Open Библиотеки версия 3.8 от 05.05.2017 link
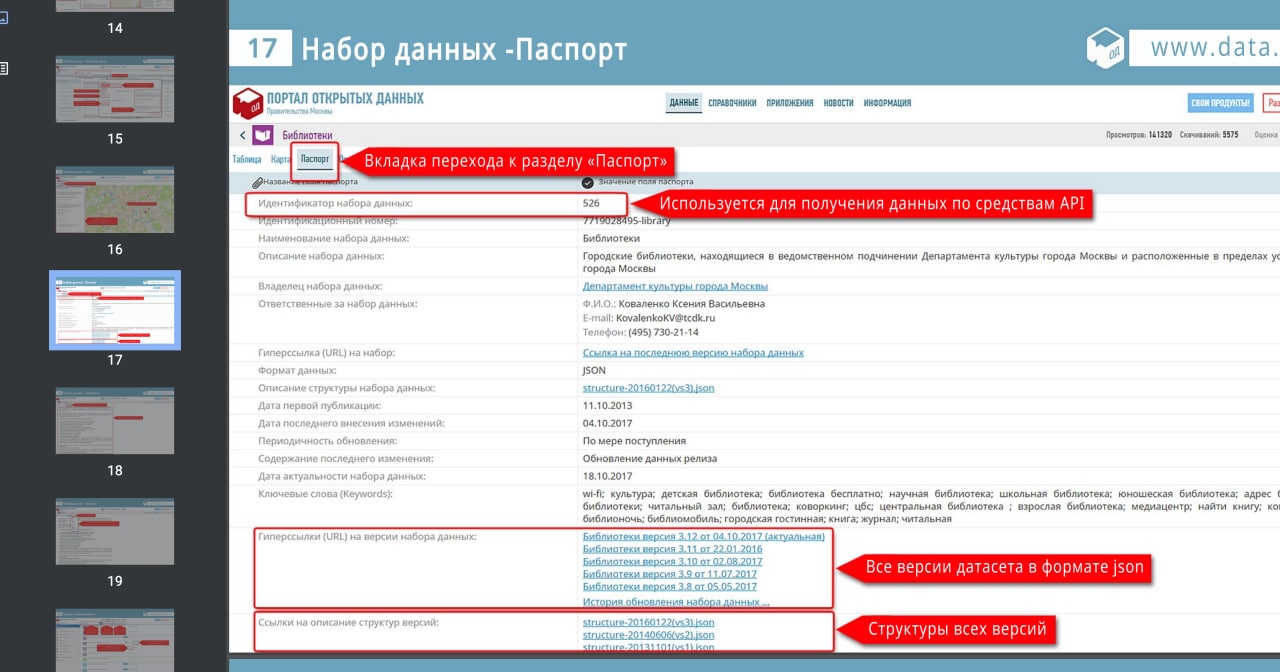Screen dimensions: 1280x672 [670, 587]
